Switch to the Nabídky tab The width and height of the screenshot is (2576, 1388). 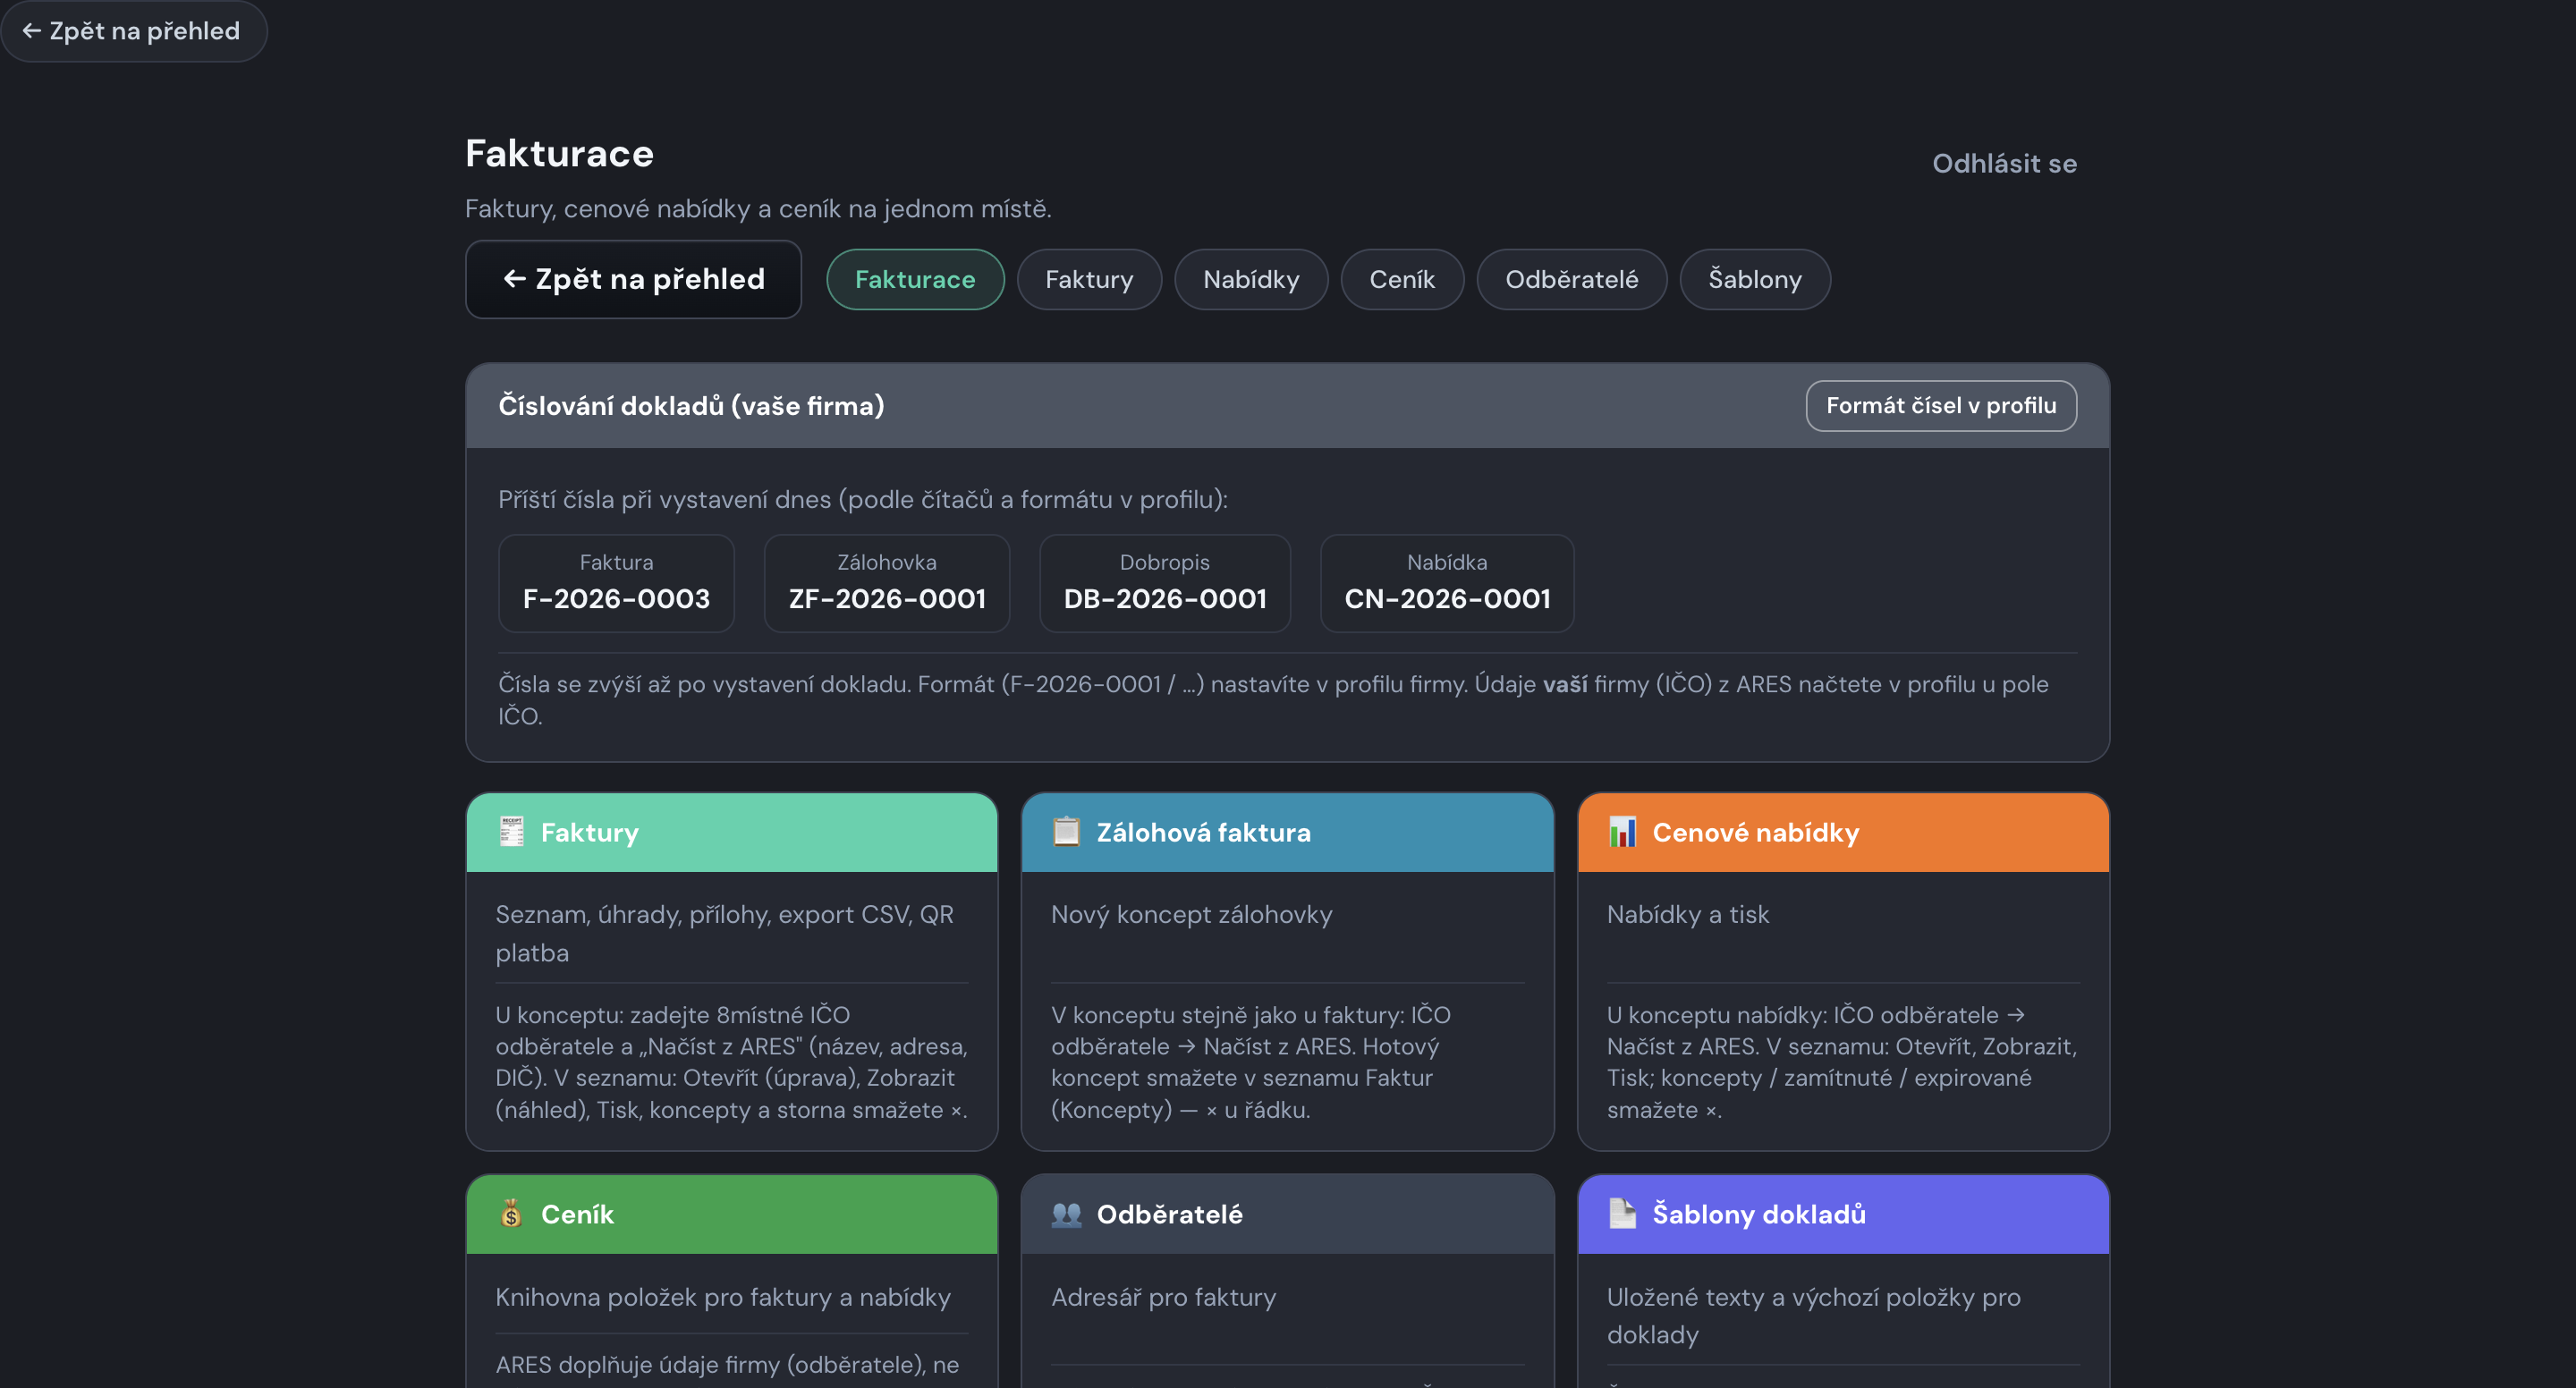coord(1251,279)
